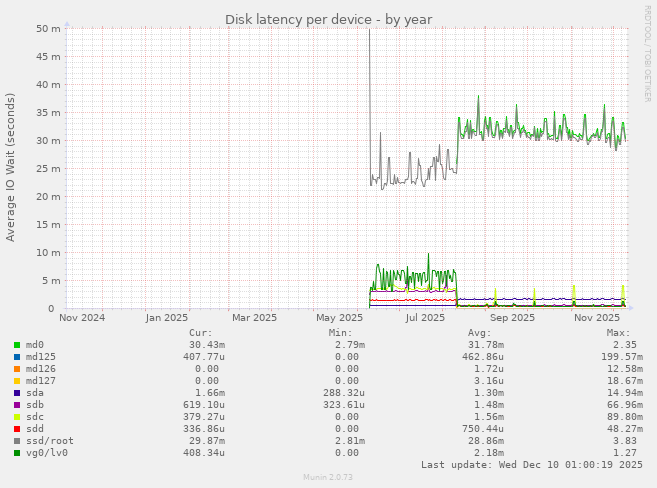The height and width of the screenshot is (488, 657).
Task: Click md0 current value 30.43m
Action: click(207, 345)
